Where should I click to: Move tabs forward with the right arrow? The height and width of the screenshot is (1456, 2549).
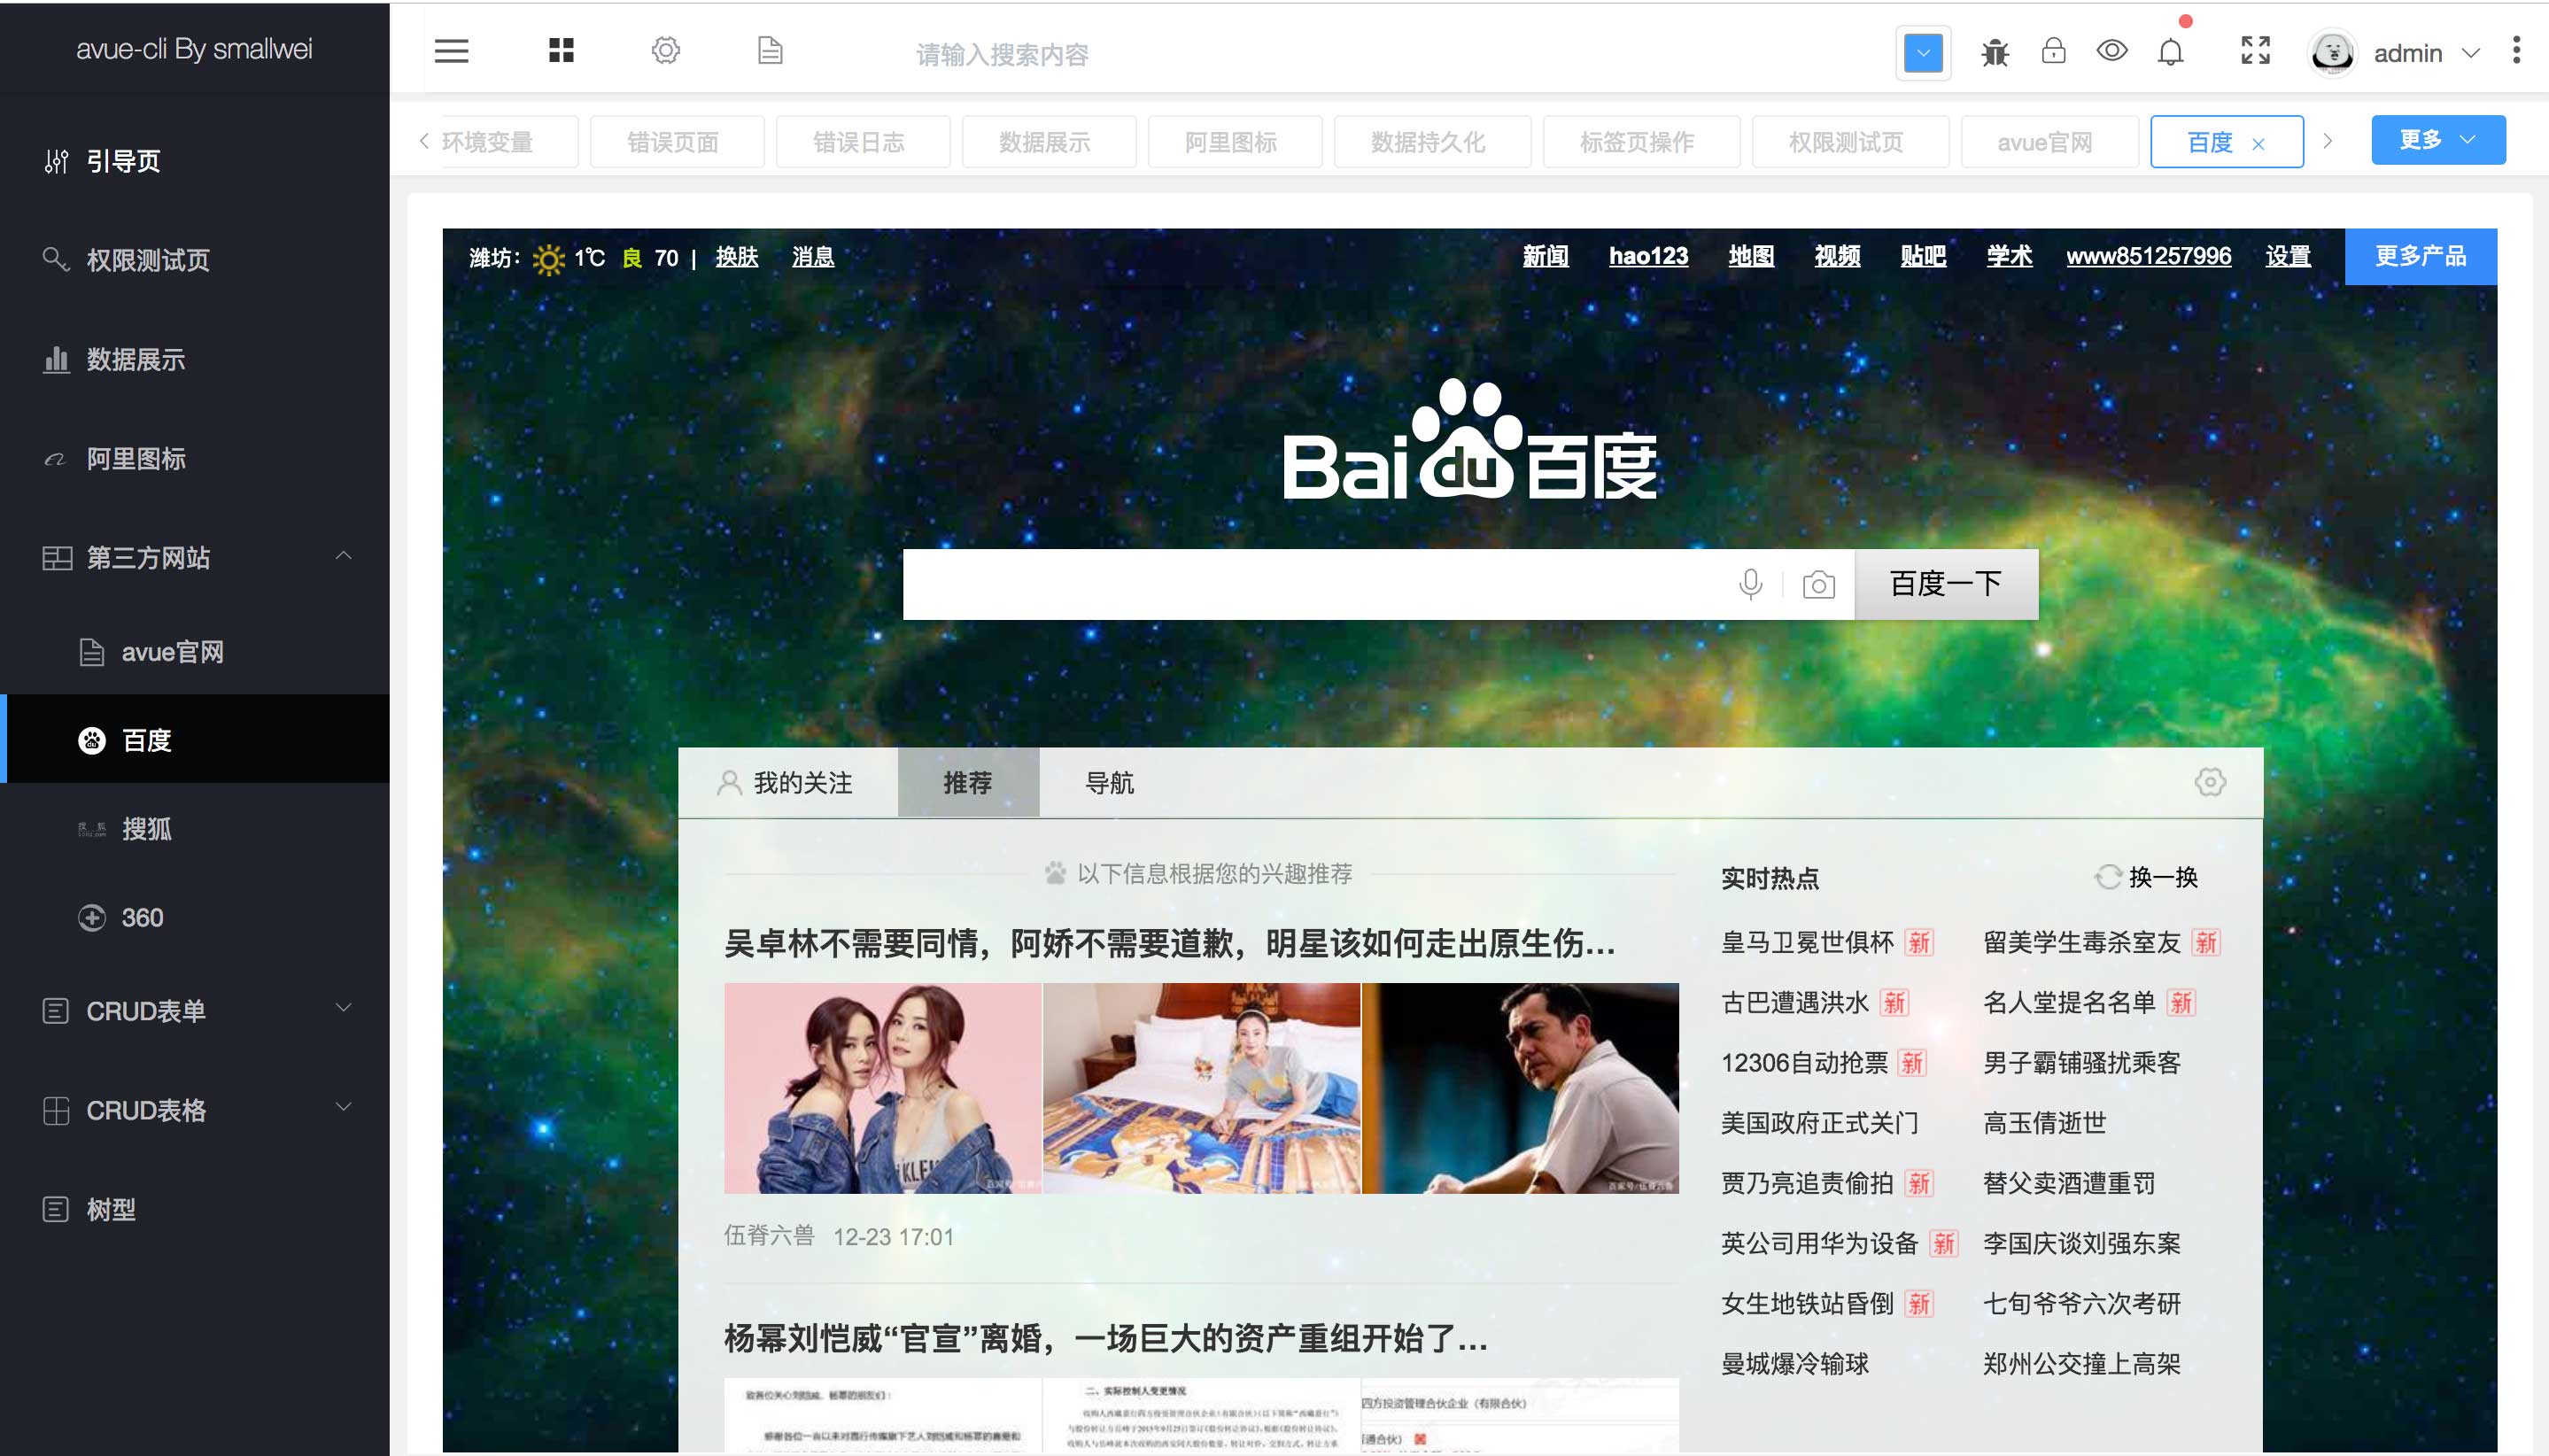coord(2327,141)
